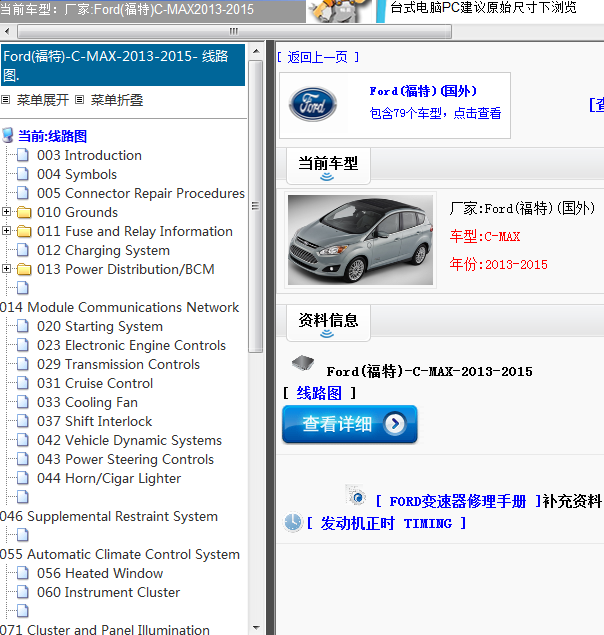
Task: Open the 当前车型 tab
Action: click(x=328, y=166)
